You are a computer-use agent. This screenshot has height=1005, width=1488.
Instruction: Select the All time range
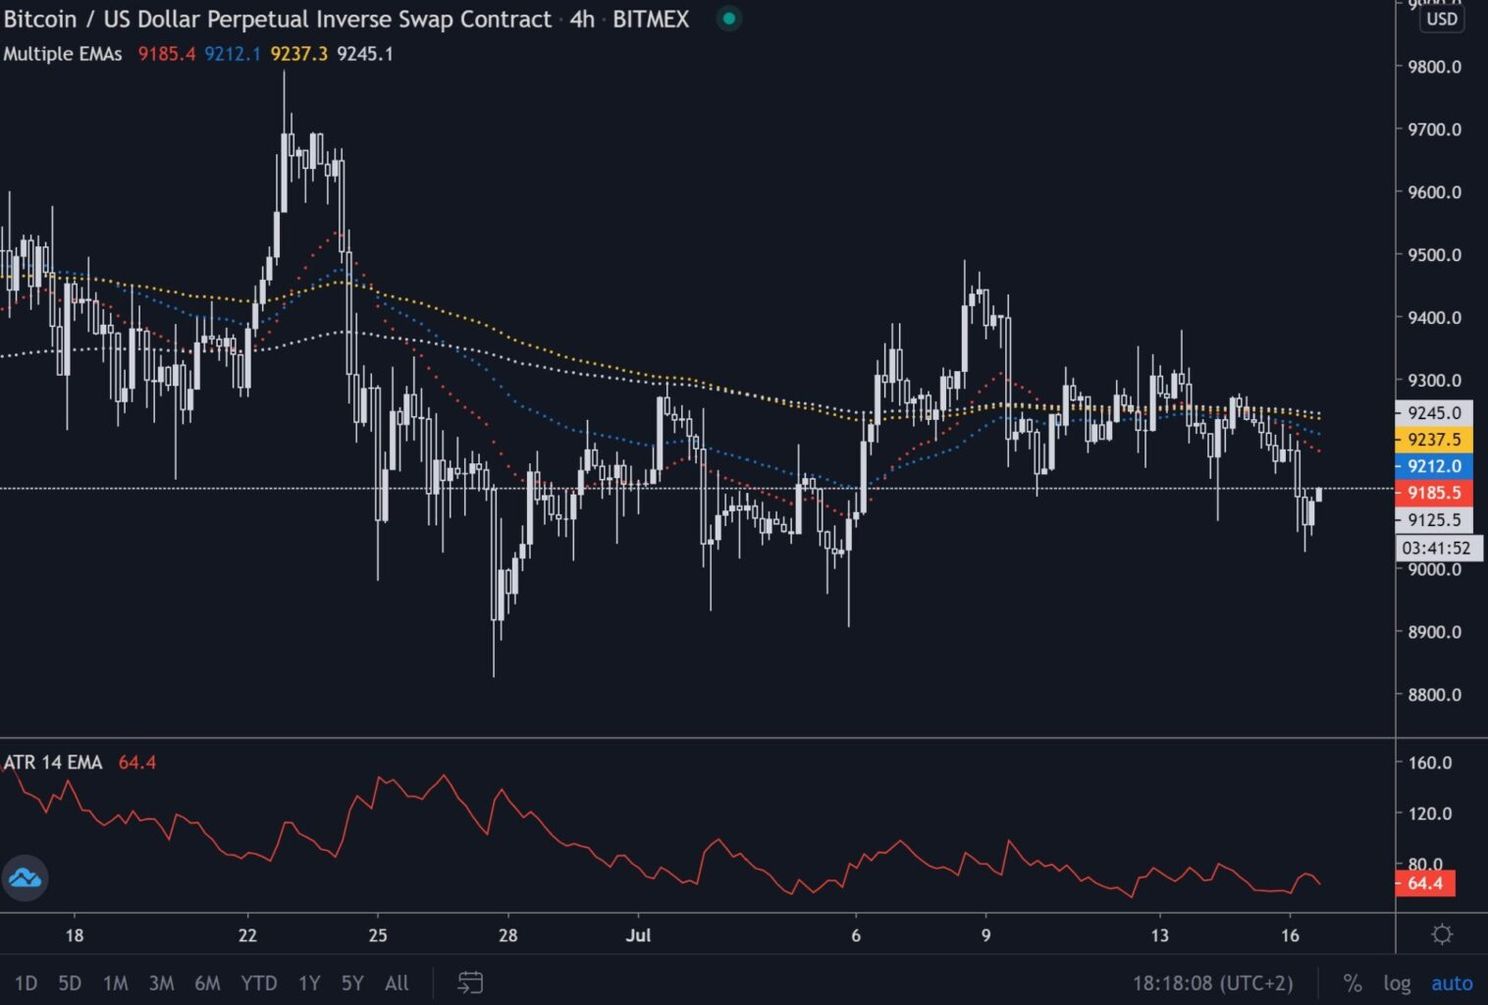coord(397,983)
